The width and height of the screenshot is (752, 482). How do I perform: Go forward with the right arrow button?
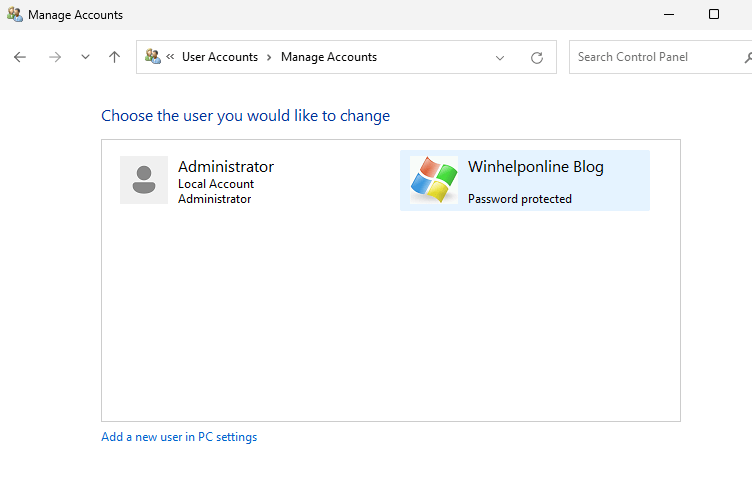55,57
